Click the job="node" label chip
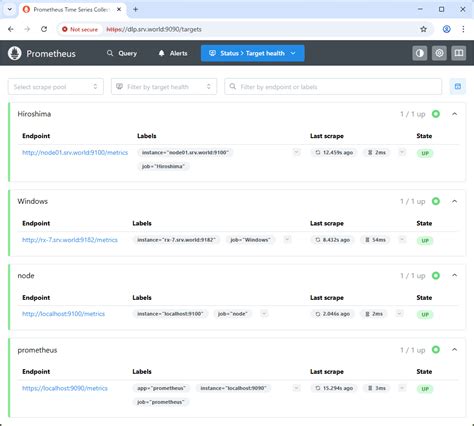Image resolution: width=474 pixels, height=426 pixels. tap(233, 314)
